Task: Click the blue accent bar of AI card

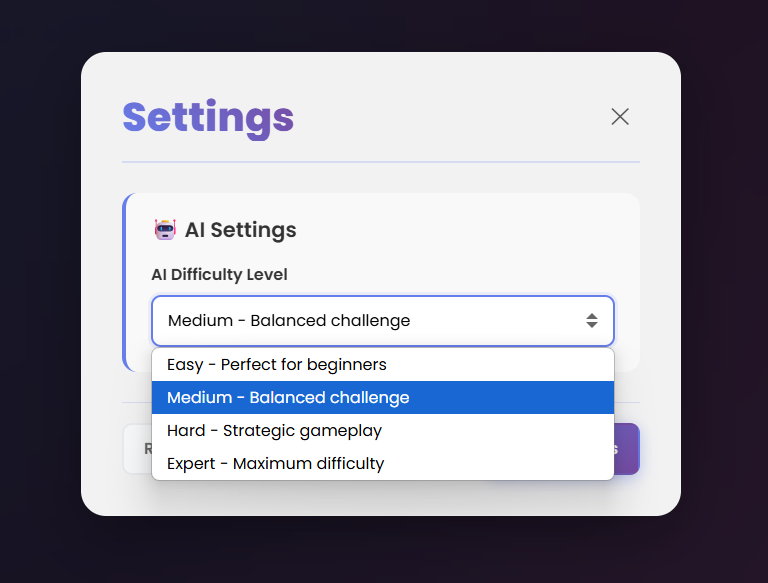Action: (x=124, y=282)
